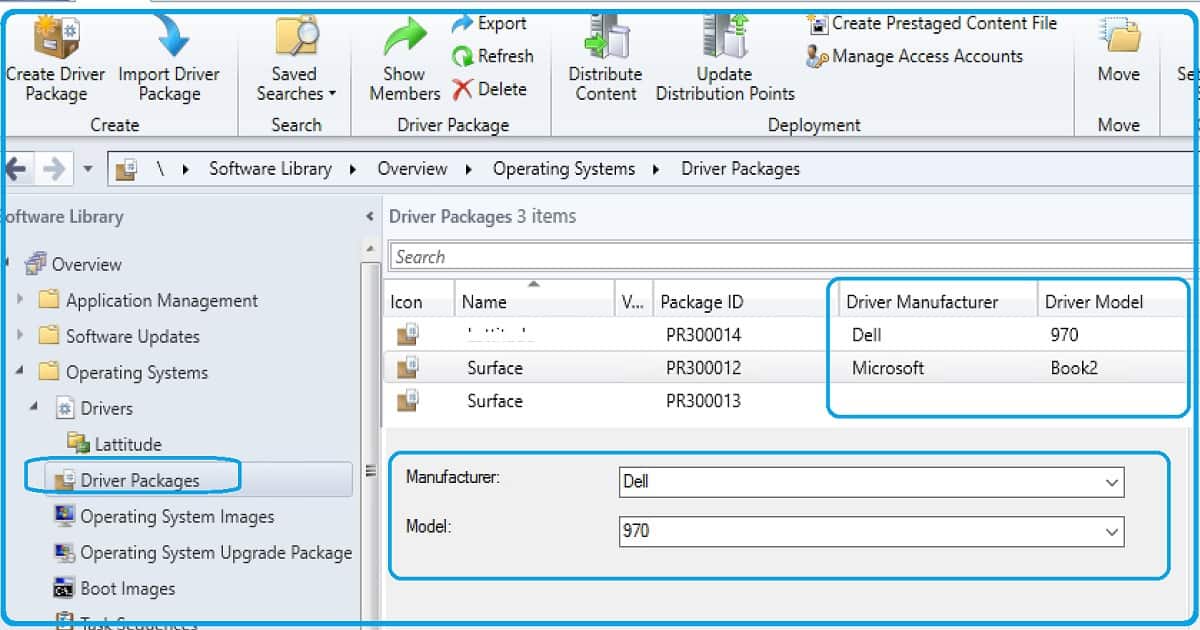Refresh the driver packages list

[x=493, y=56]
